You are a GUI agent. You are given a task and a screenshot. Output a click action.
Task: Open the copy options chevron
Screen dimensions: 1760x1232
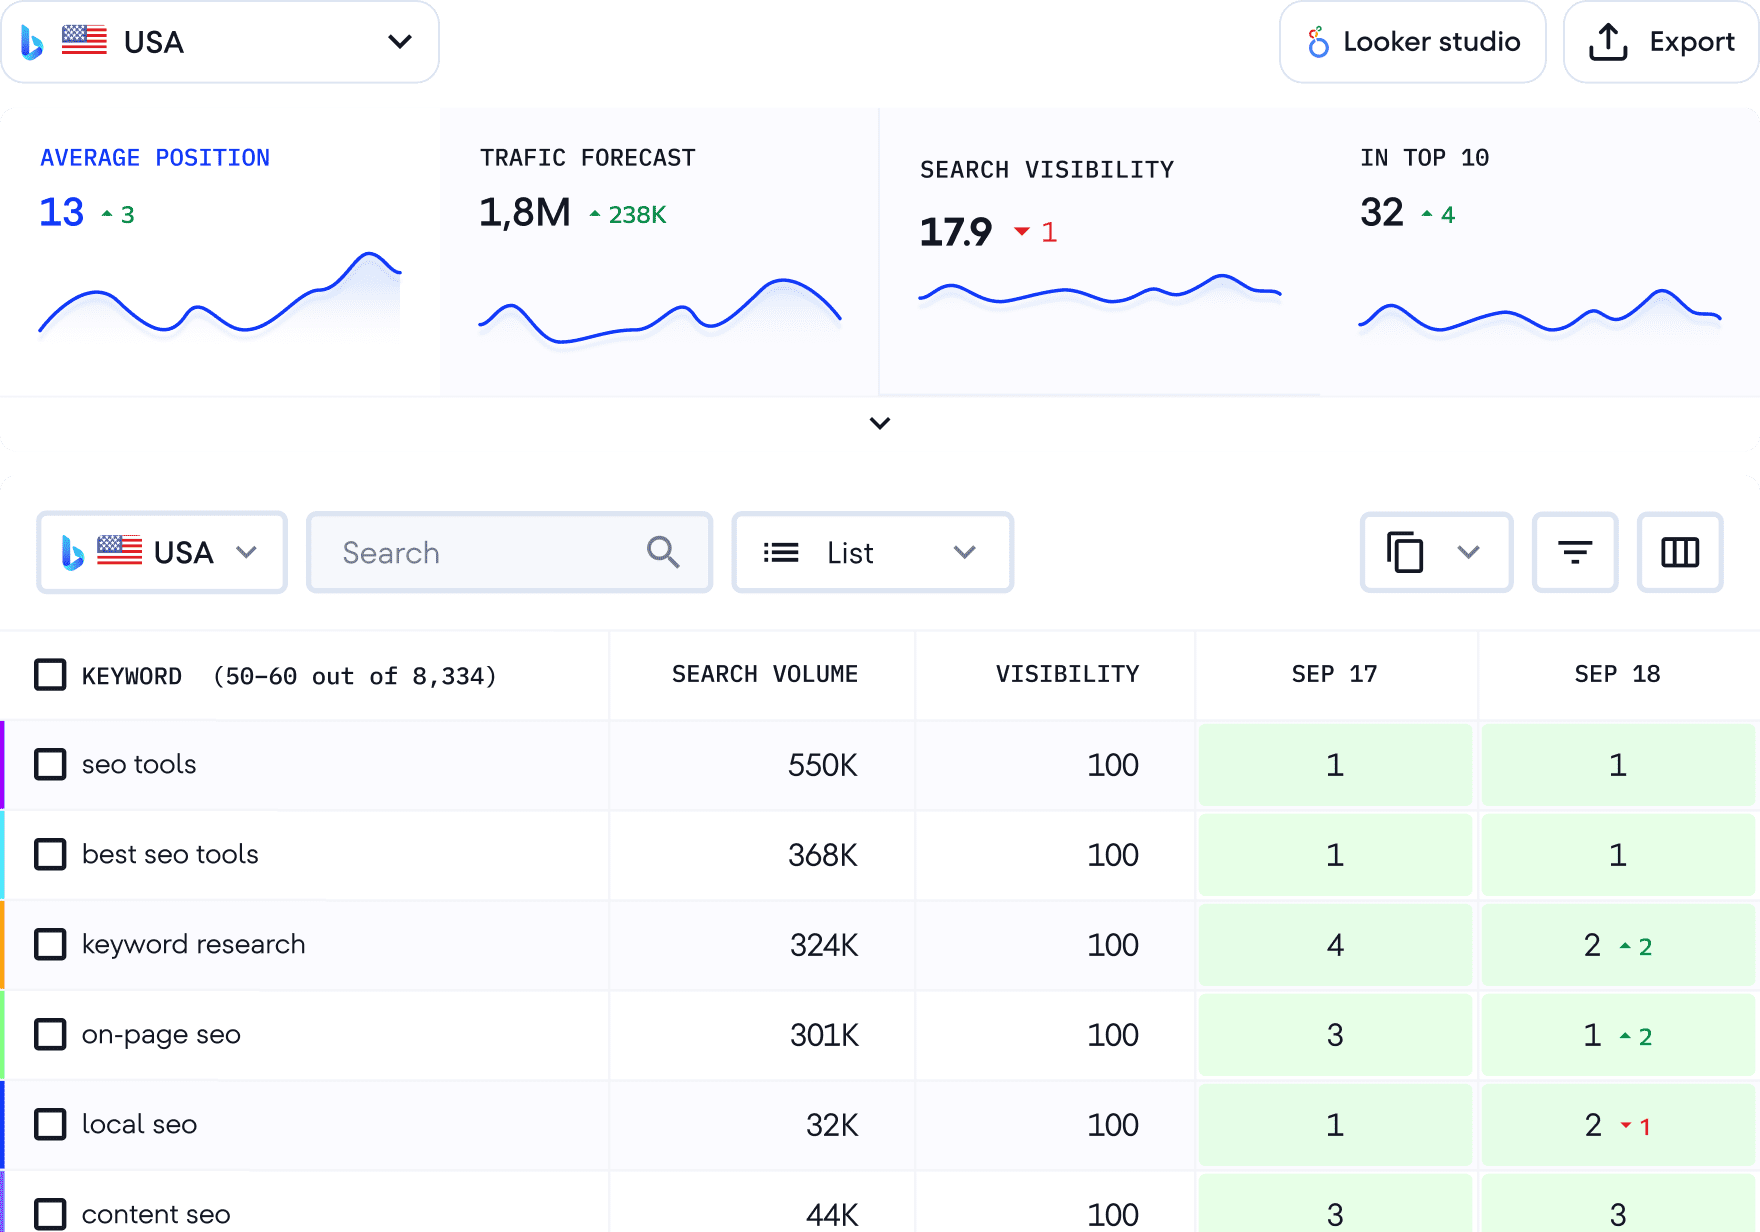[1468, 552]
